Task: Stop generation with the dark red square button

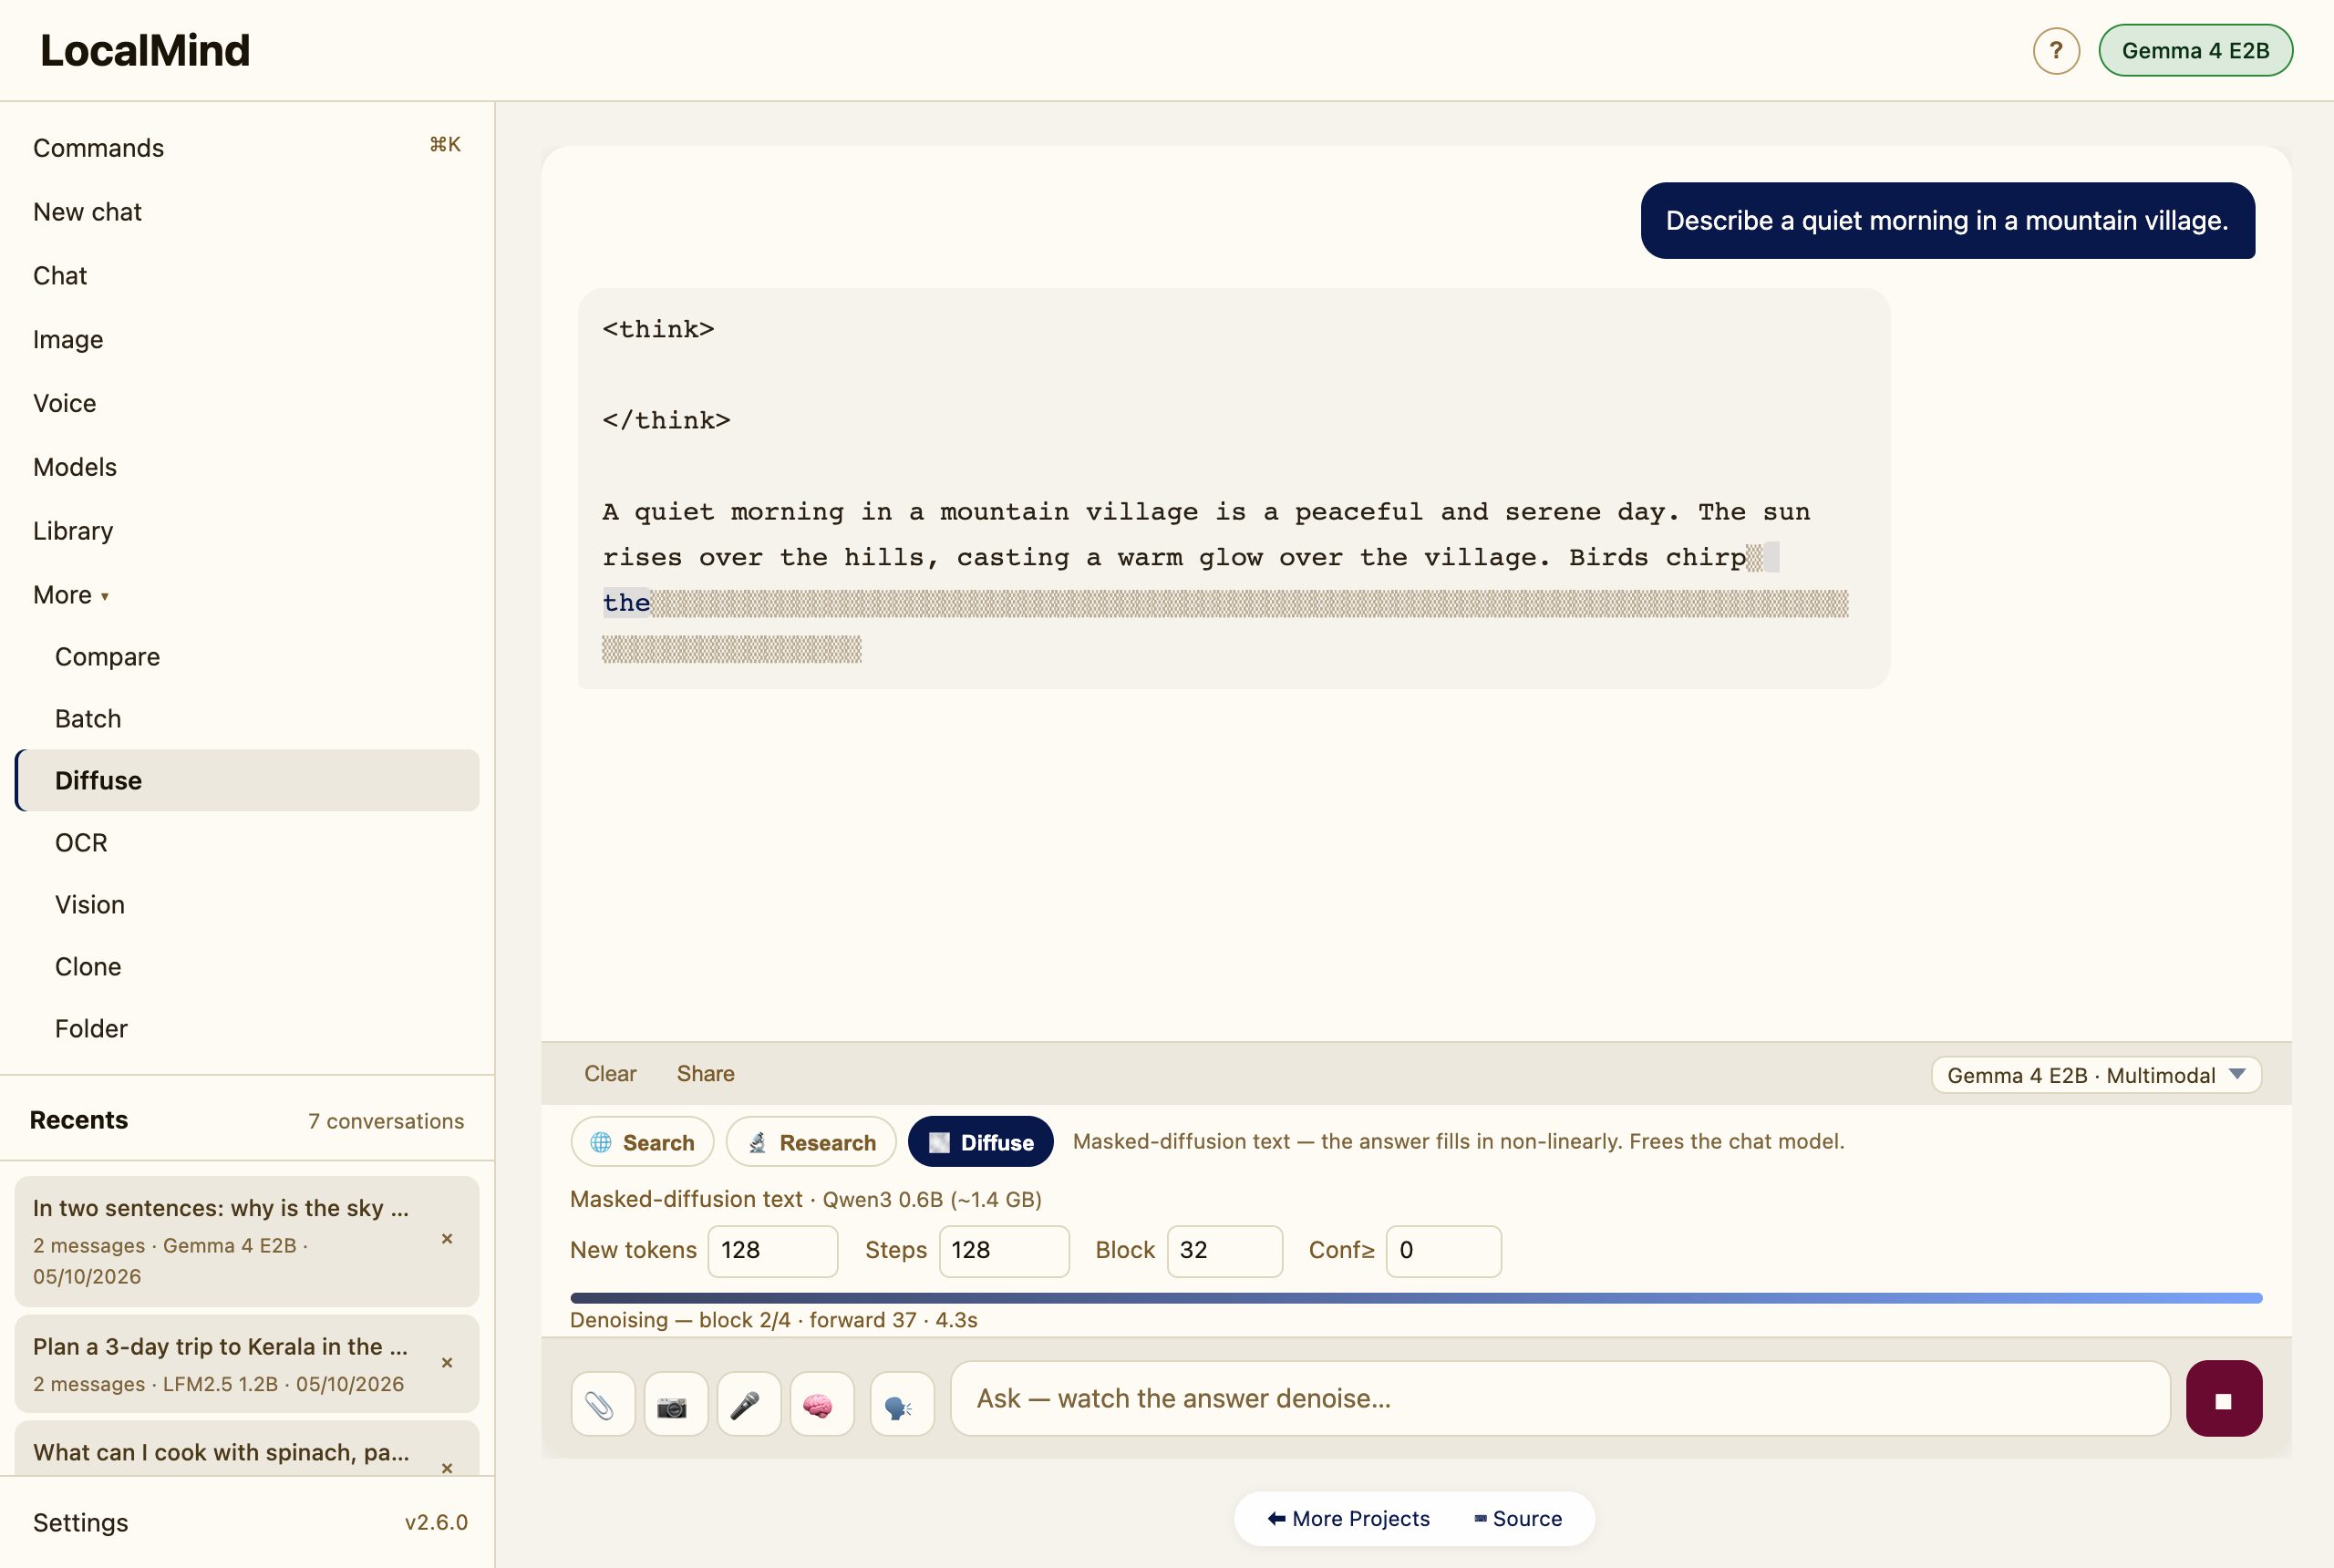Action: (2223, 1398)
